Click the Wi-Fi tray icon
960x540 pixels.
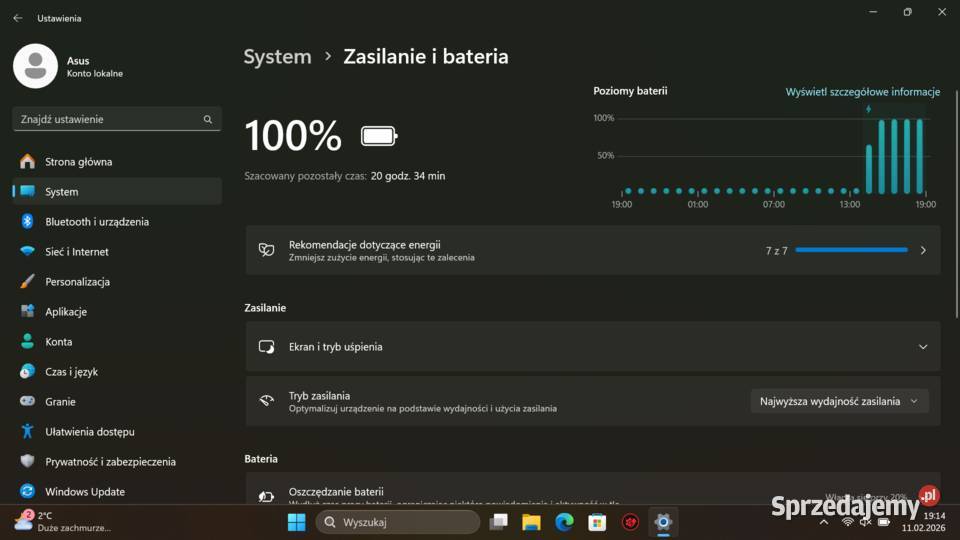click(x=847, y=522)
